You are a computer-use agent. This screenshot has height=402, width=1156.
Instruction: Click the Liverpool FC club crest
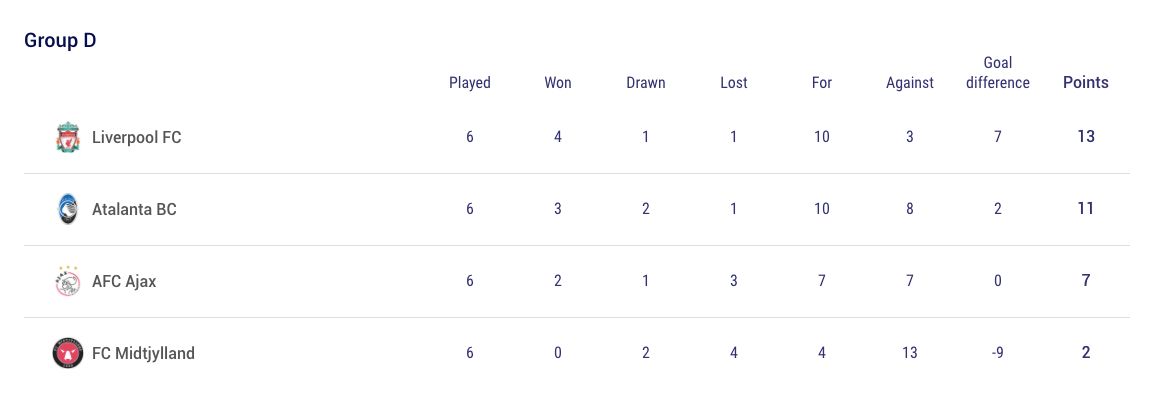[x=67, y=137]
